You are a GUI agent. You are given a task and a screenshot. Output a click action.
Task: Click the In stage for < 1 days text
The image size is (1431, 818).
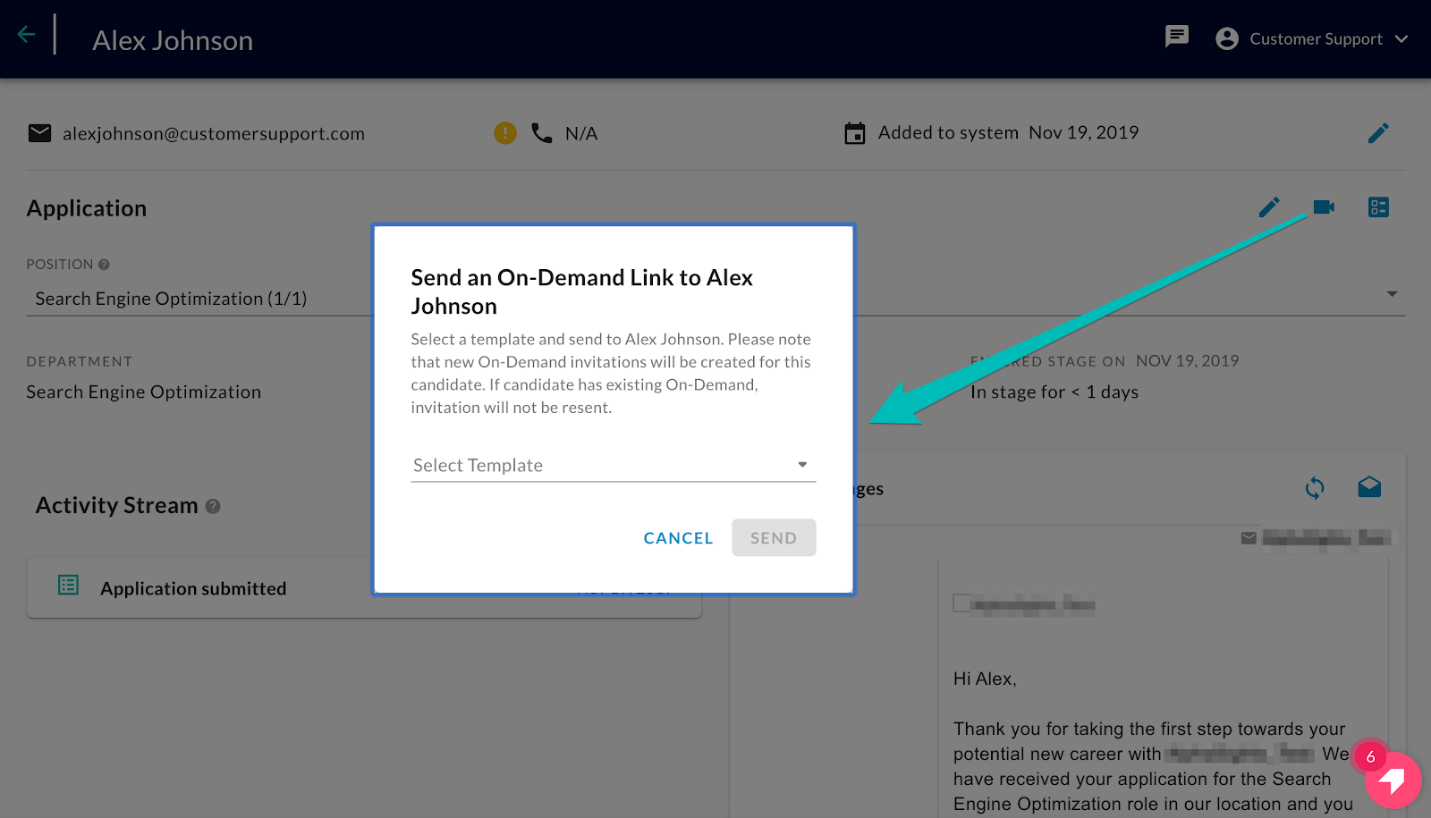1054,392
